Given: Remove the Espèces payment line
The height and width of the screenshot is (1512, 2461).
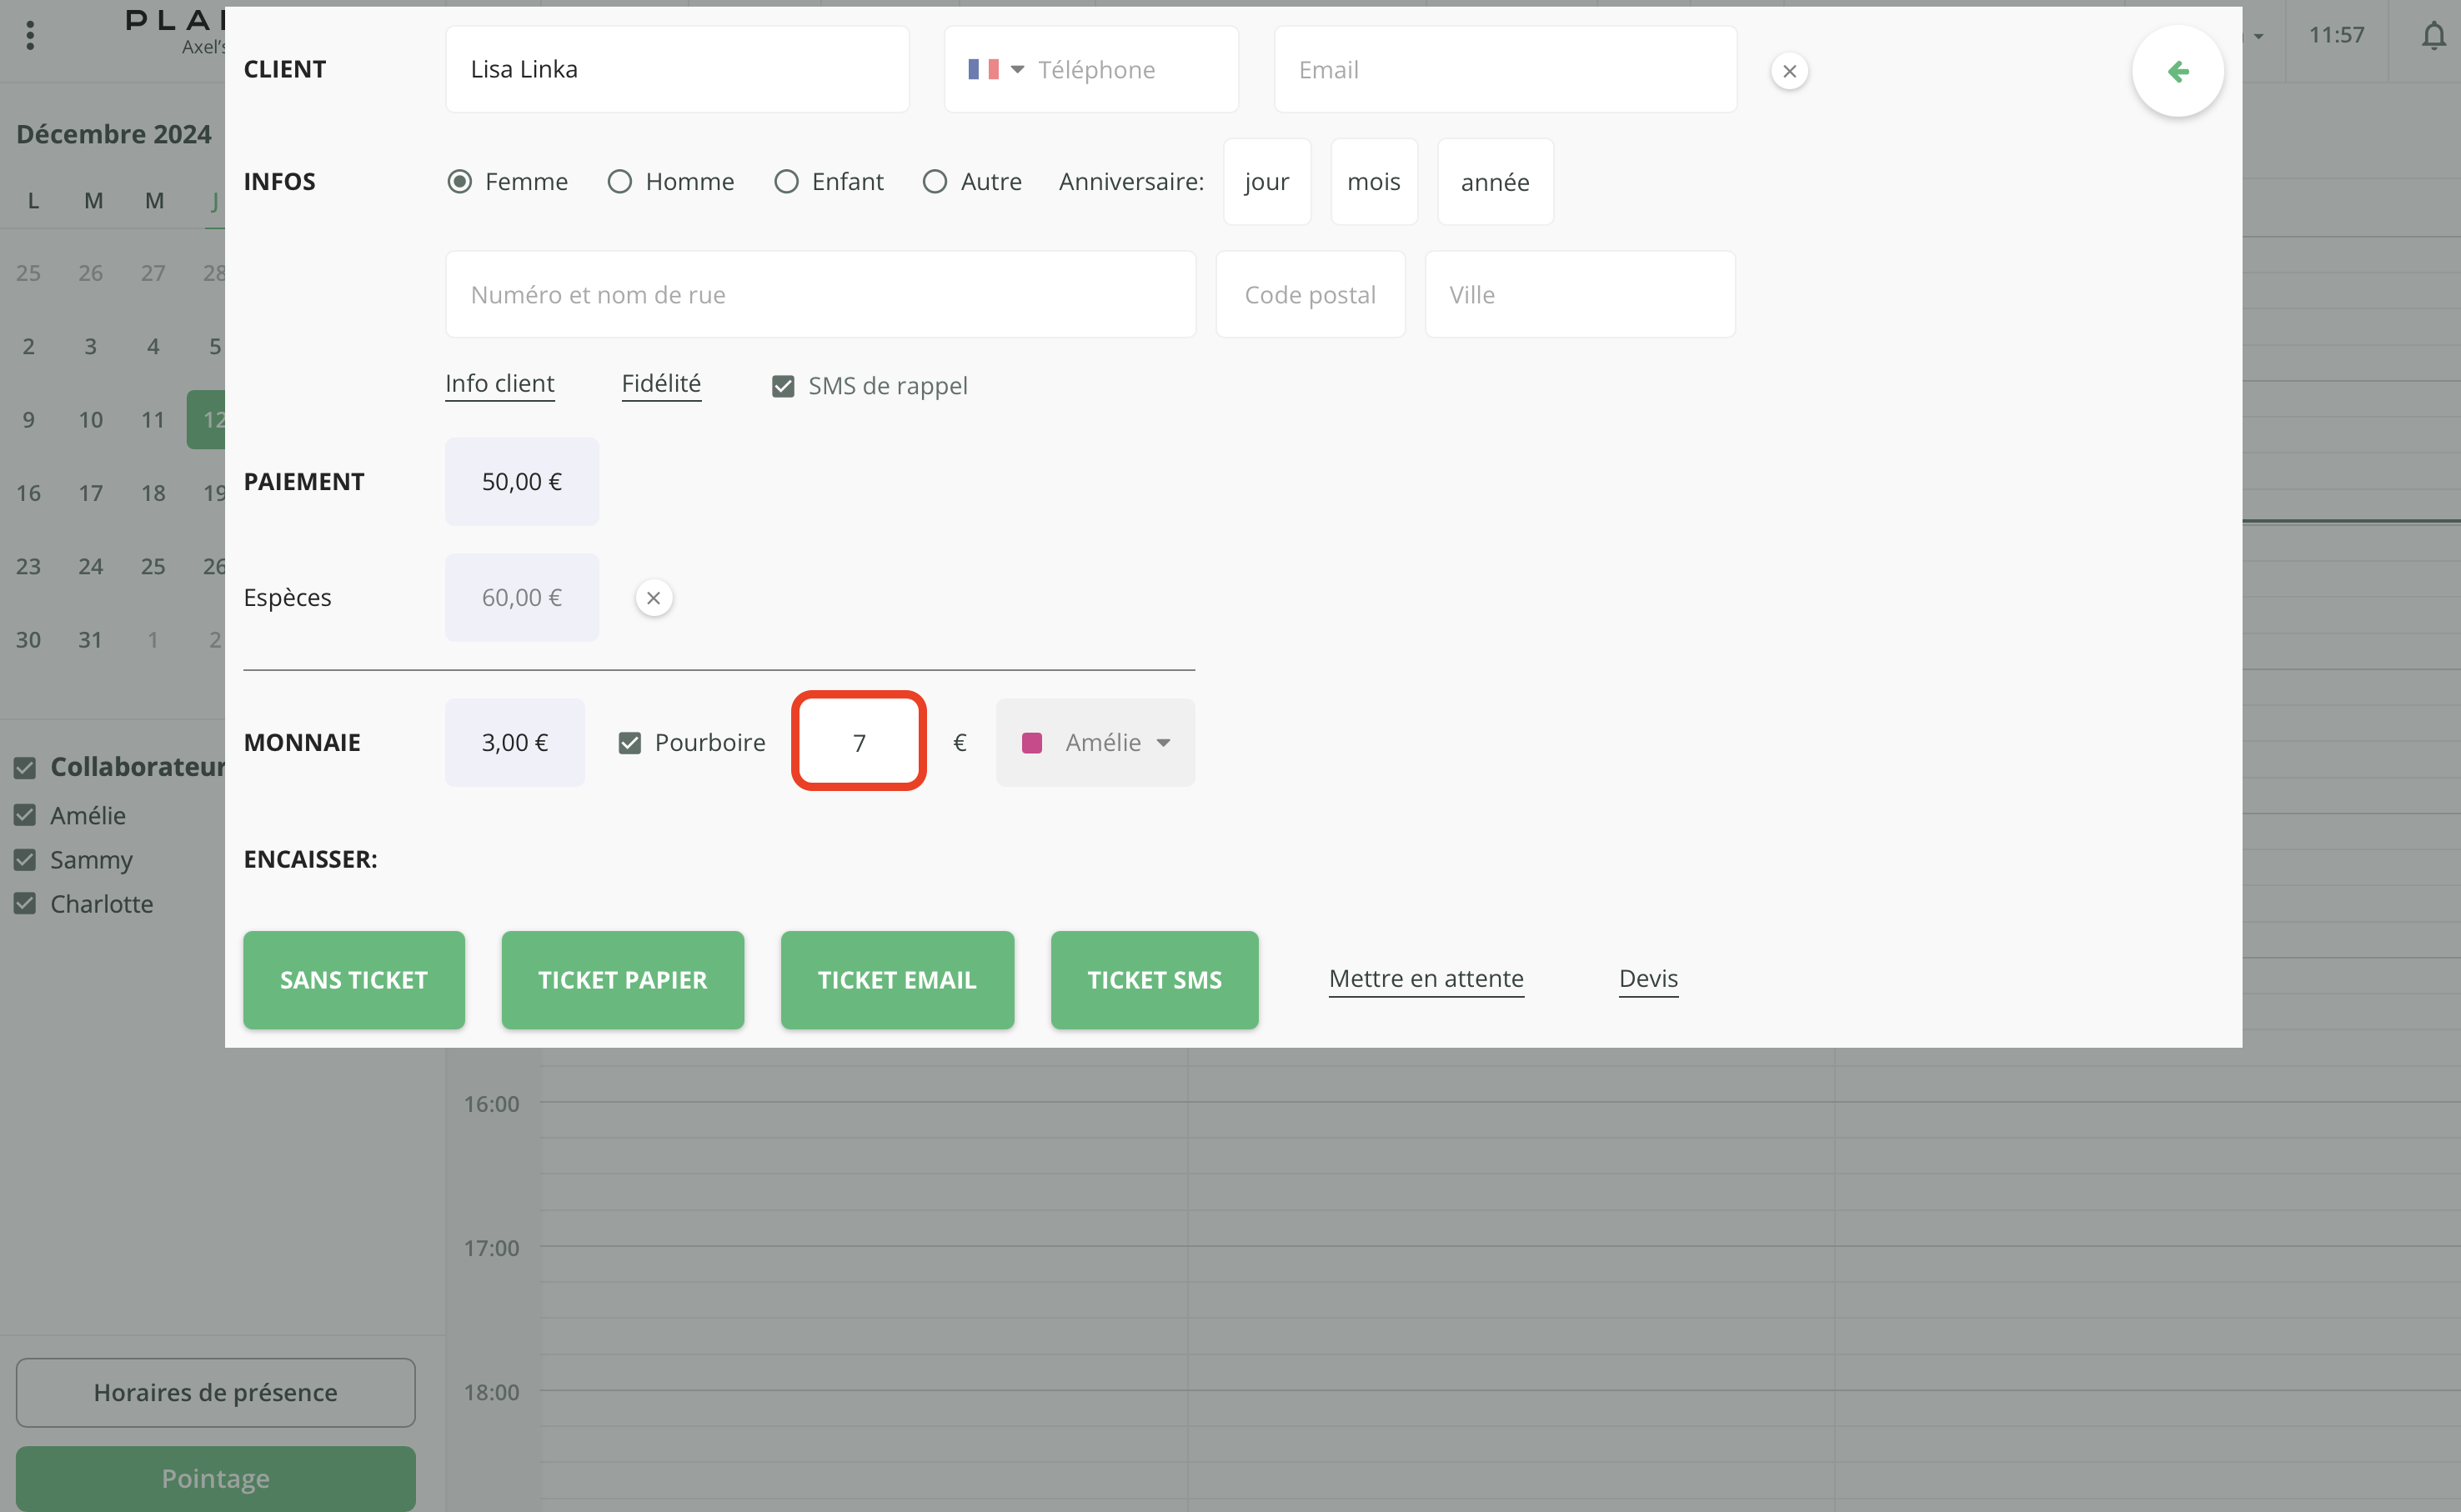Looking at the screenshot, I should point(653,598).
